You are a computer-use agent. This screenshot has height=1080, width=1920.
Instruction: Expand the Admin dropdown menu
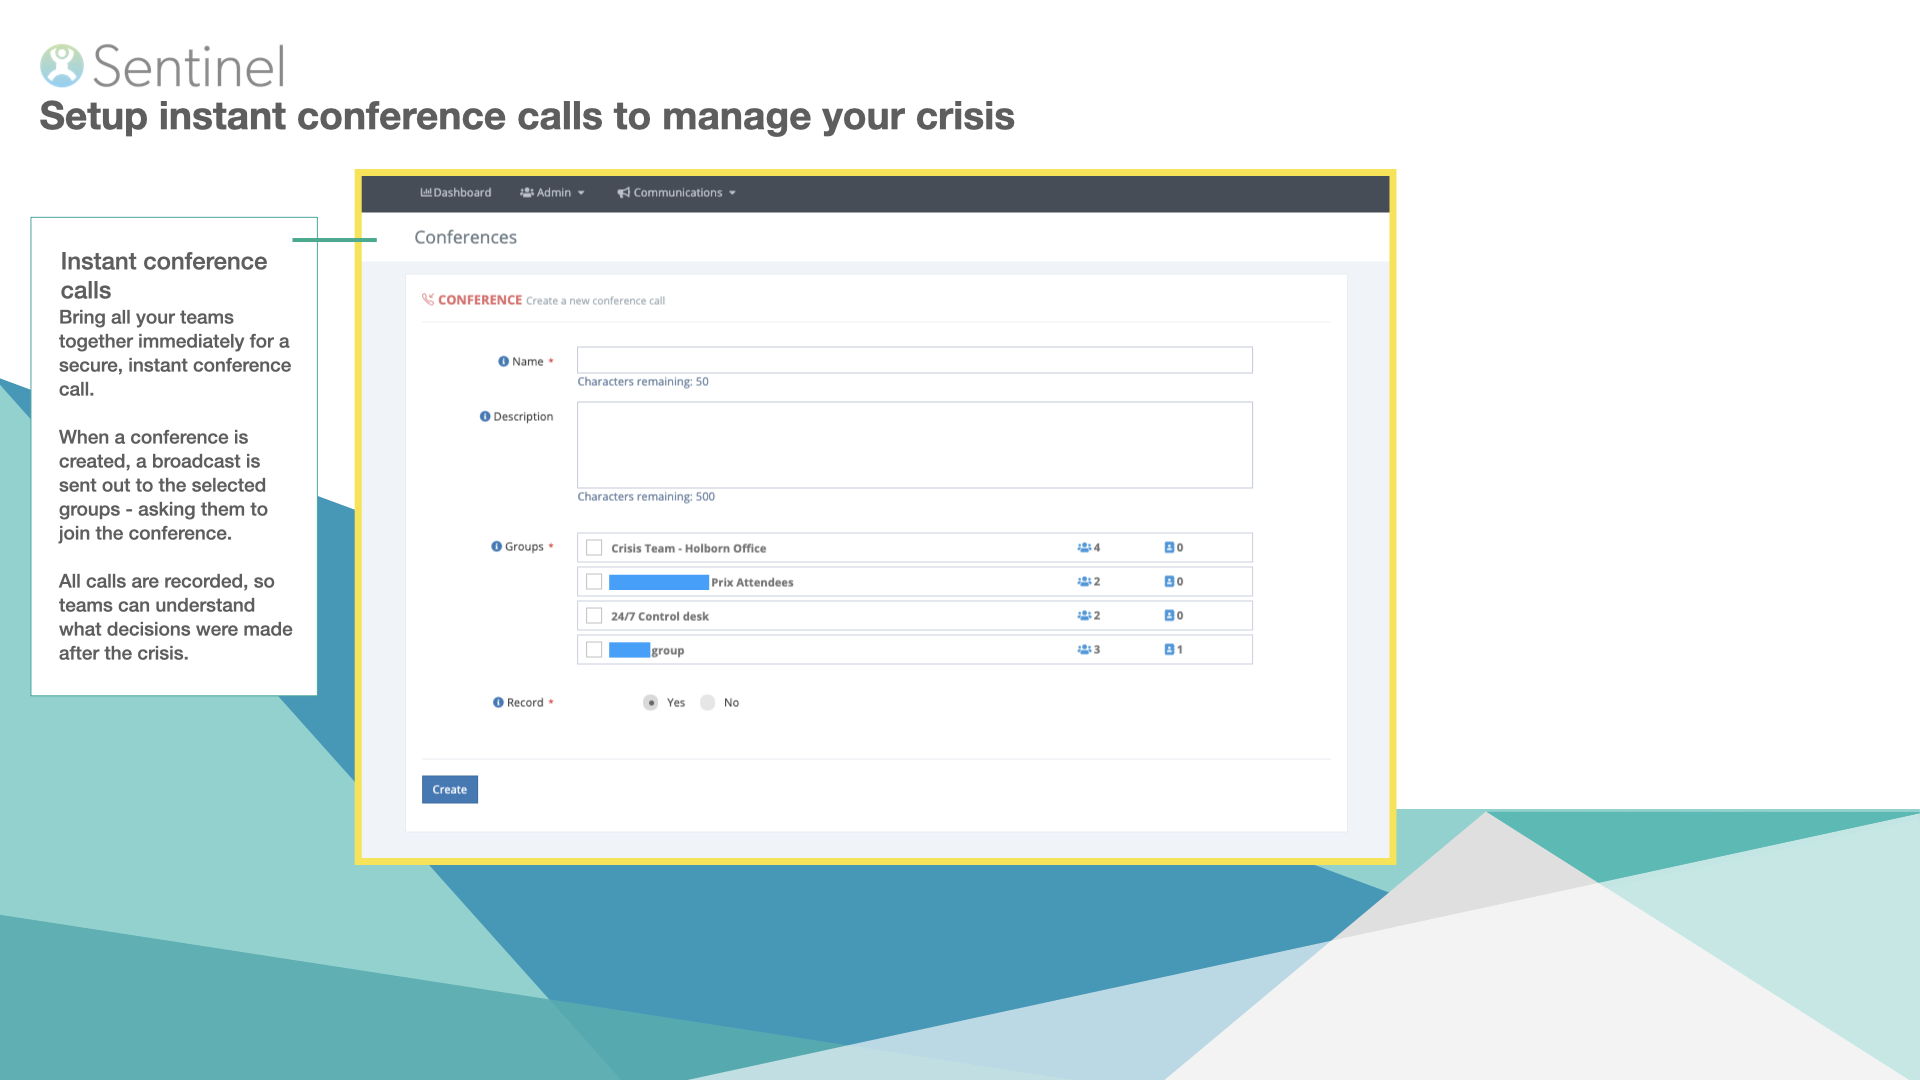552,193
